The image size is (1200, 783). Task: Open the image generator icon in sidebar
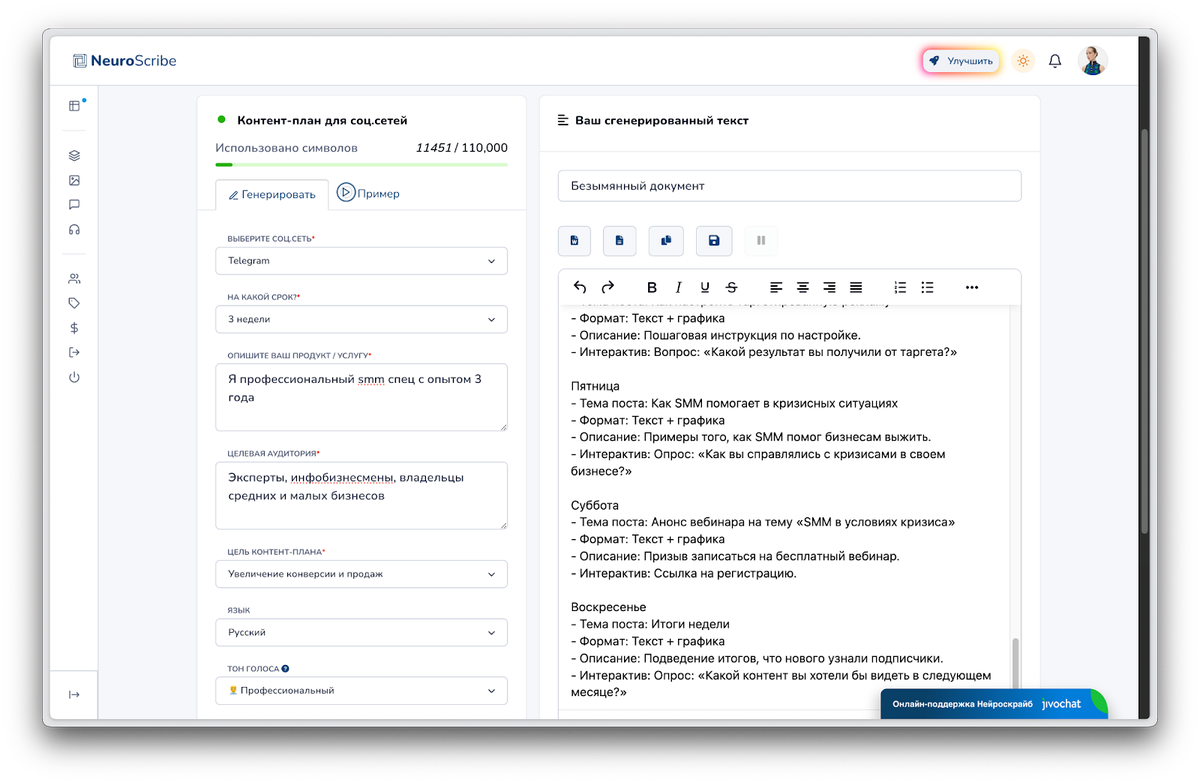tap(74, 181)
